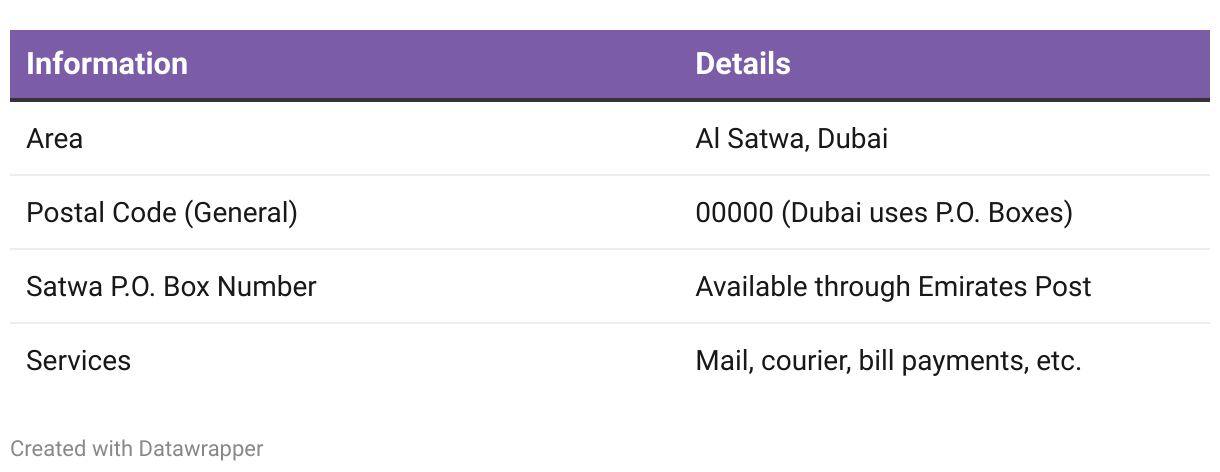Select the Services row label
The width and height of the screenshot is (1220, 472).
(78, 361)
